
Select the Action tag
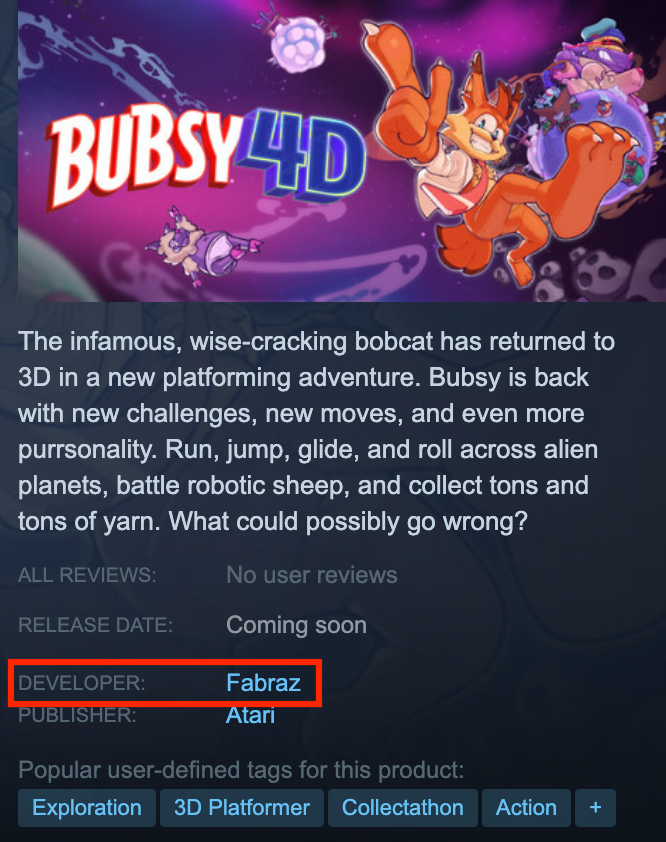tap(526, 808)
